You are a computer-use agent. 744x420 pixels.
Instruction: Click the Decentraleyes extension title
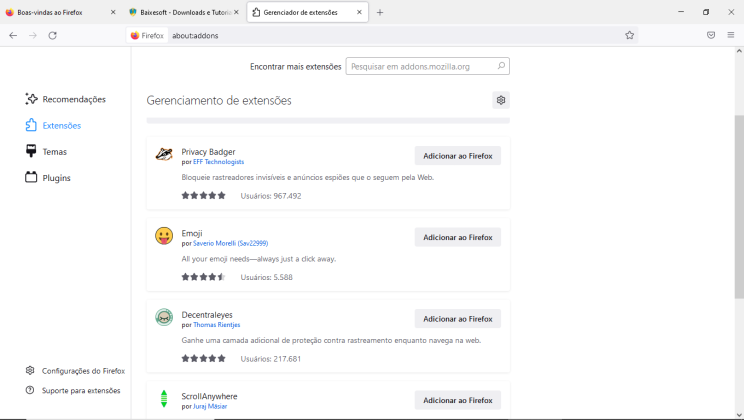[x=207, y=315]
